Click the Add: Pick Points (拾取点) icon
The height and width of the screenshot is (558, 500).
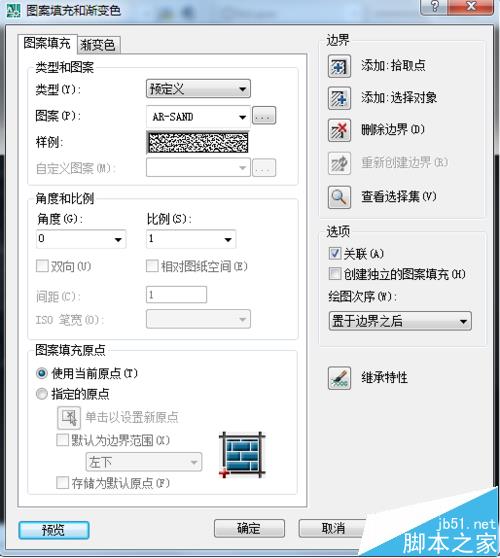tap(339, 66)
